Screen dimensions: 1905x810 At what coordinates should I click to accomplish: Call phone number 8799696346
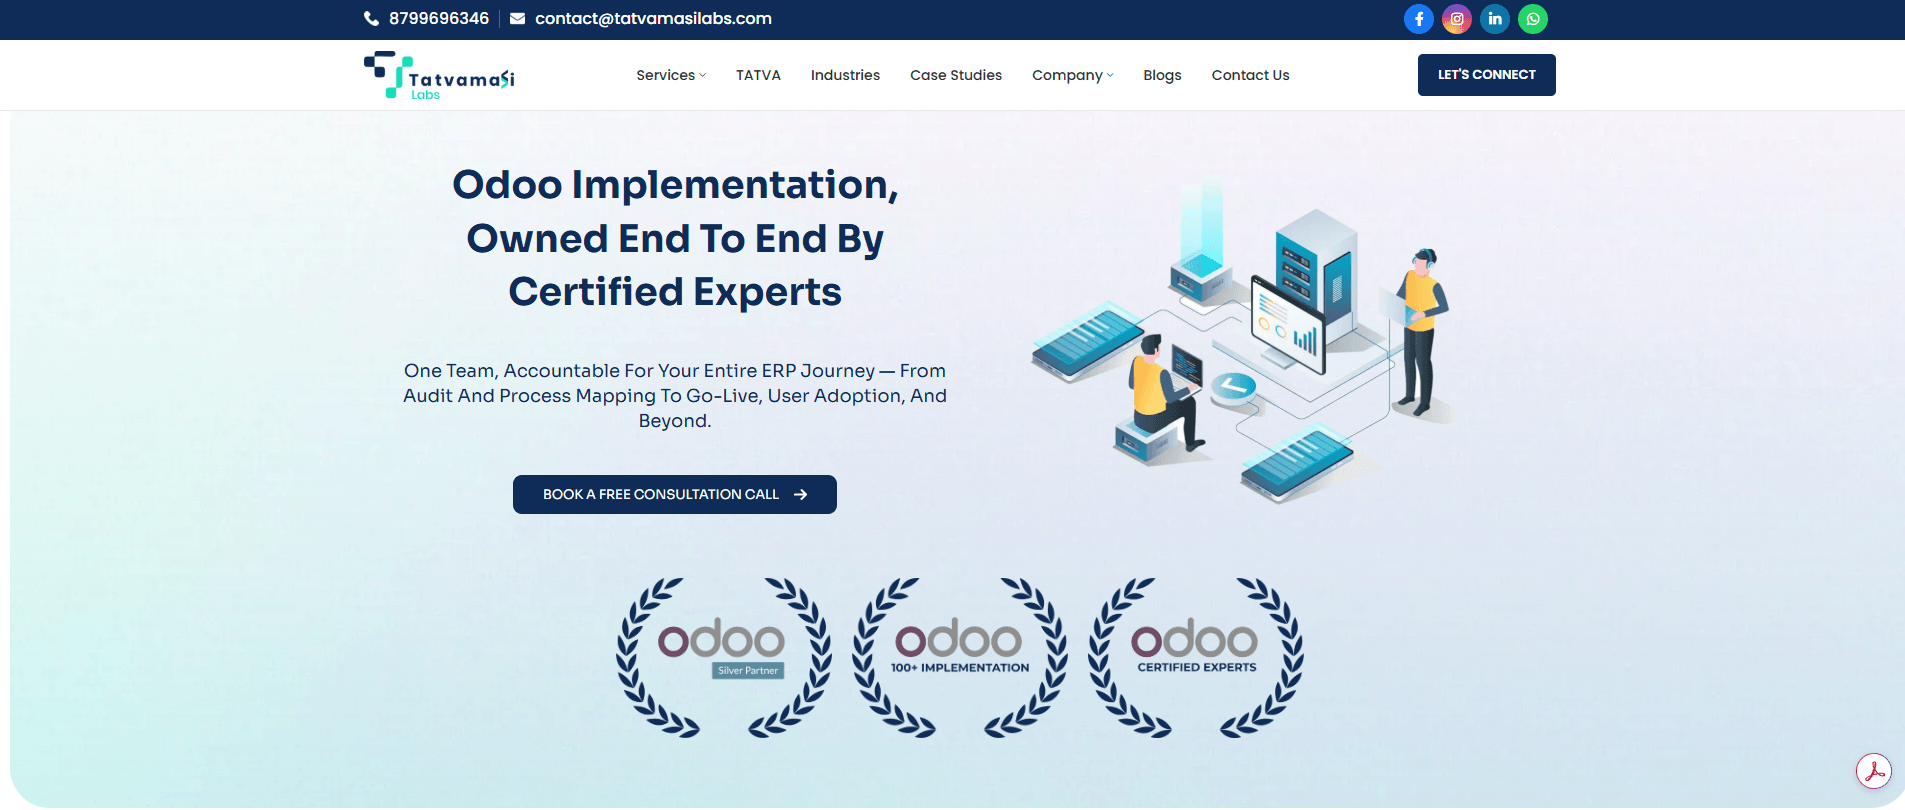[x=439, y=19]
